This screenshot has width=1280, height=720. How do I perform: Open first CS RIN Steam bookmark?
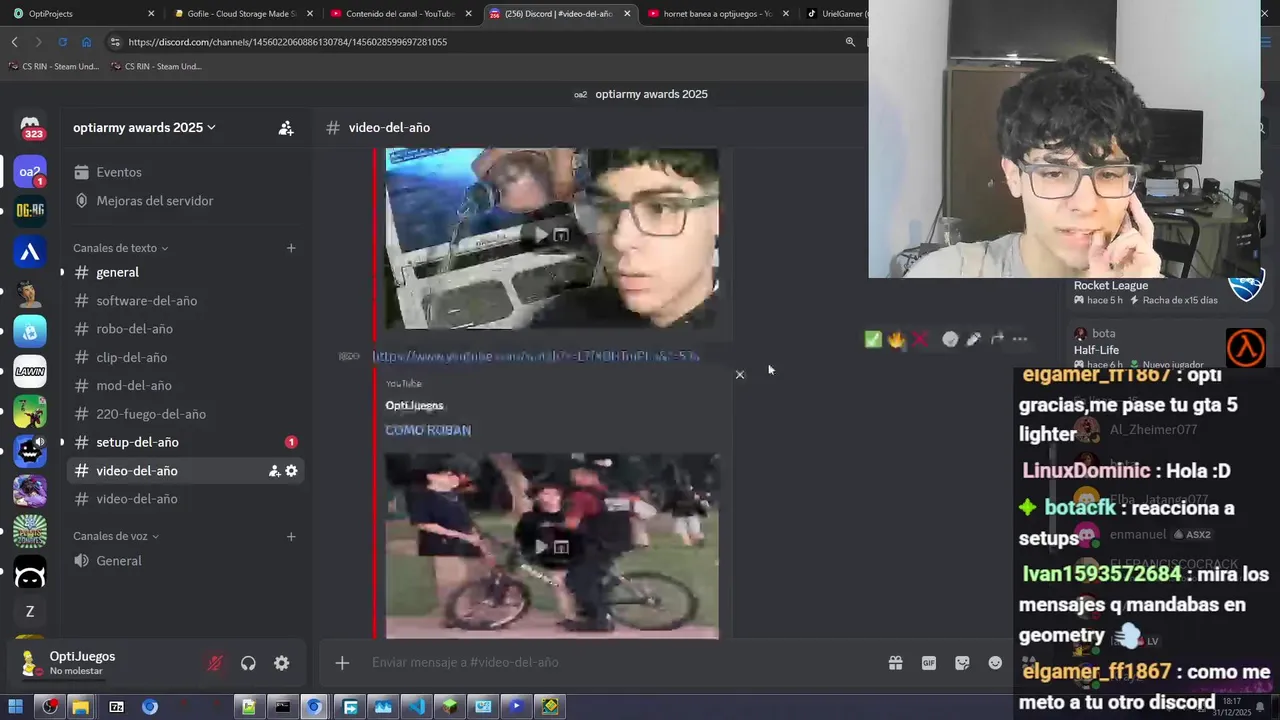tap(54, 66)
